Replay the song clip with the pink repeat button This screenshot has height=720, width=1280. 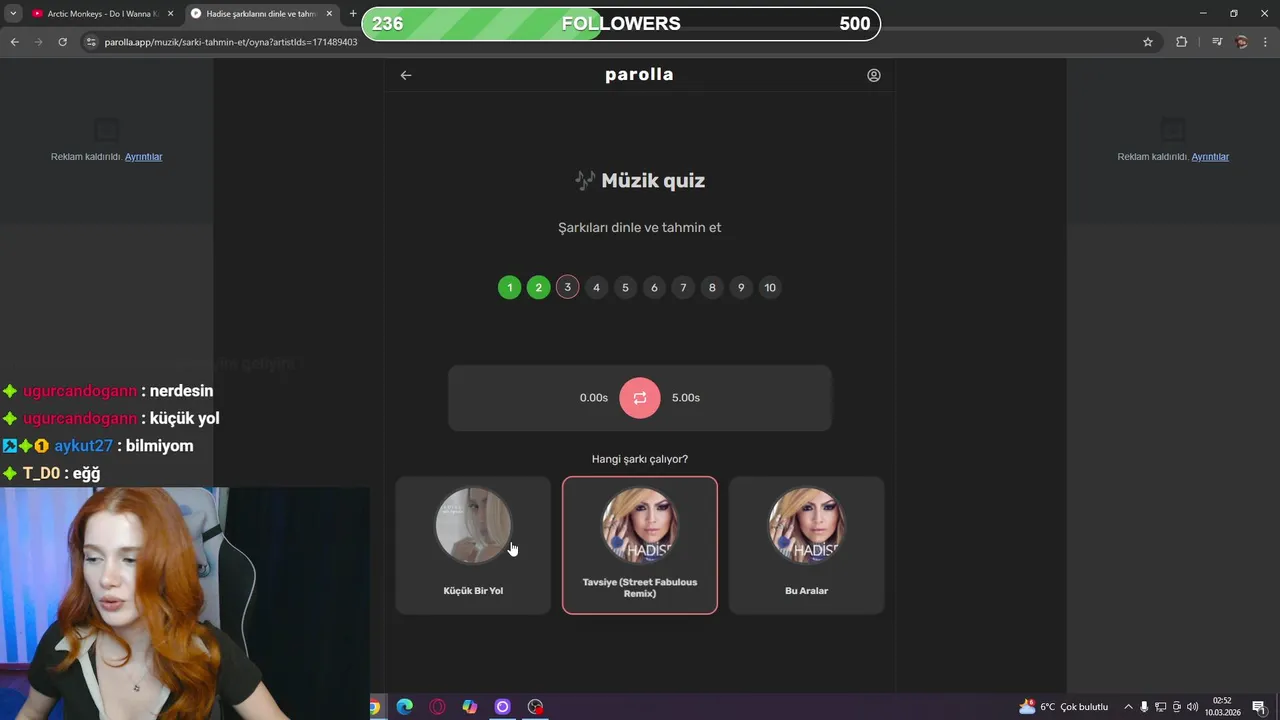click(640, 397)
